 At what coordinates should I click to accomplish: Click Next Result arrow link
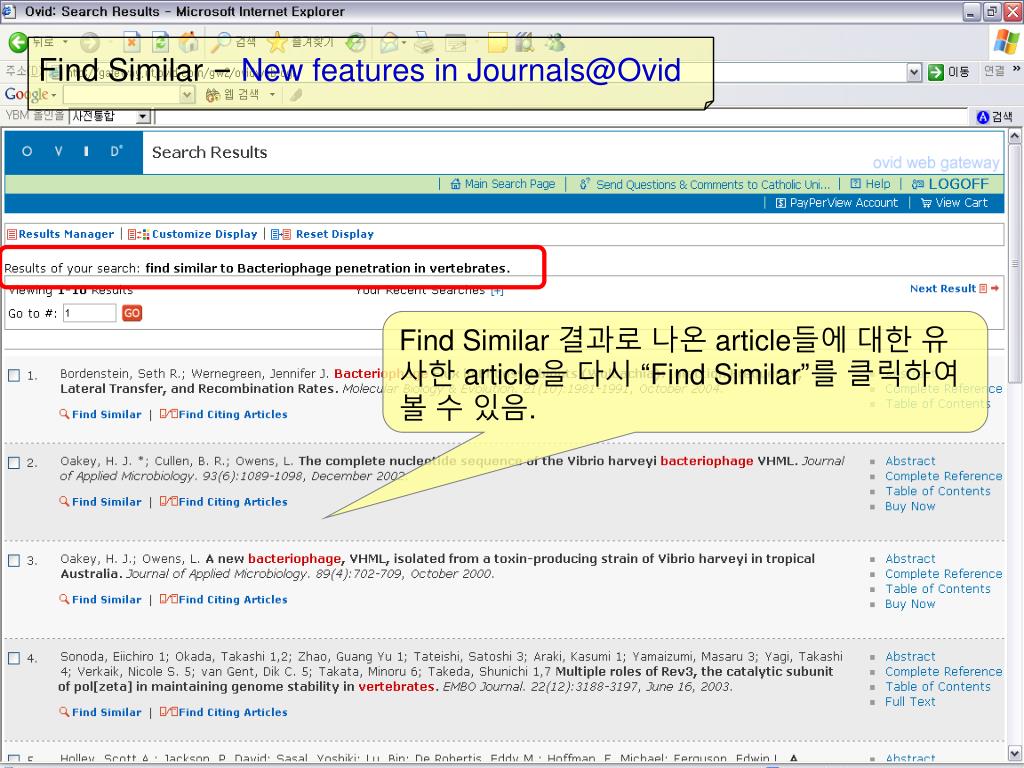point(954,289)
